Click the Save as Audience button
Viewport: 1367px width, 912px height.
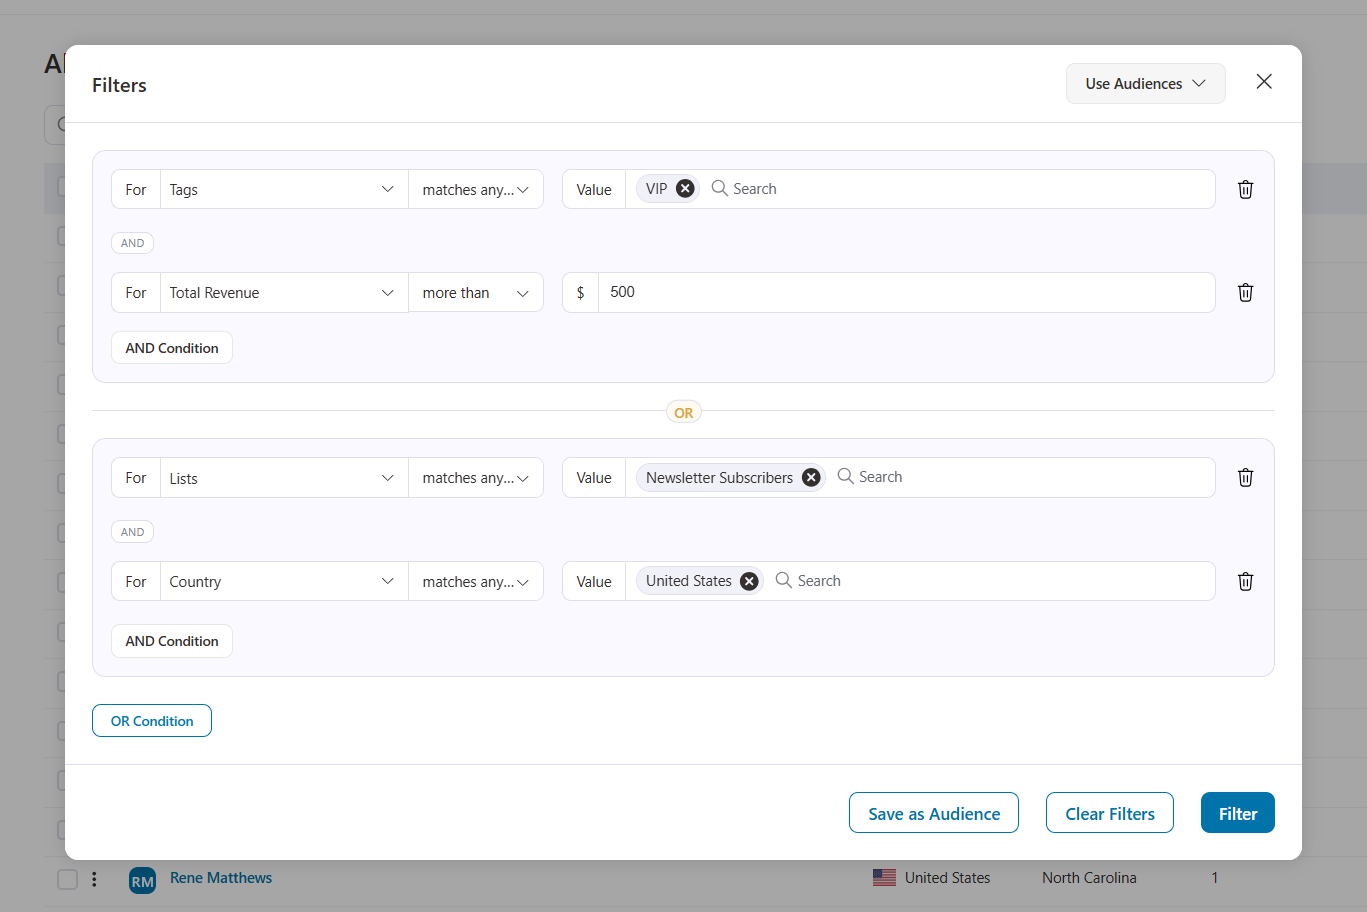tap(933, 812)
